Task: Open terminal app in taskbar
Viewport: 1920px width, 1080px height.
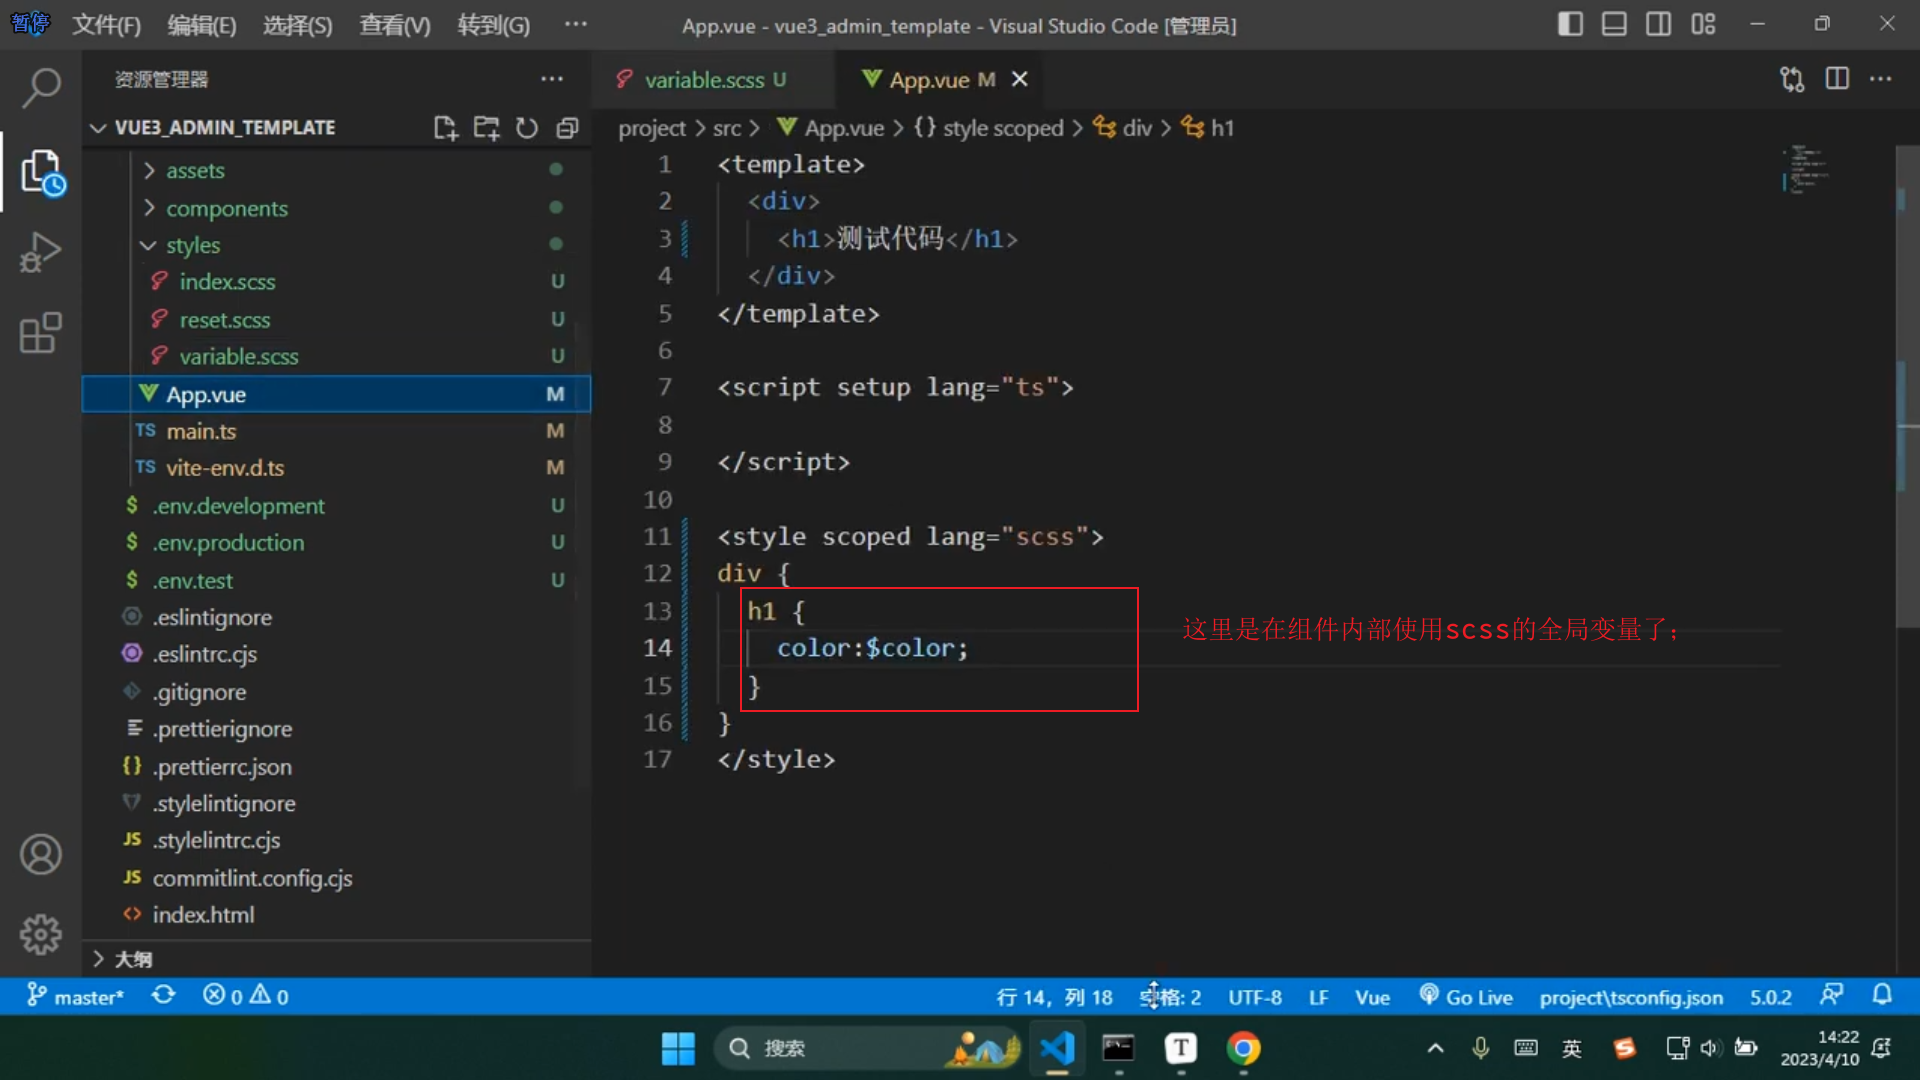Action: pyautogui.click(x=1118, y=1048)
